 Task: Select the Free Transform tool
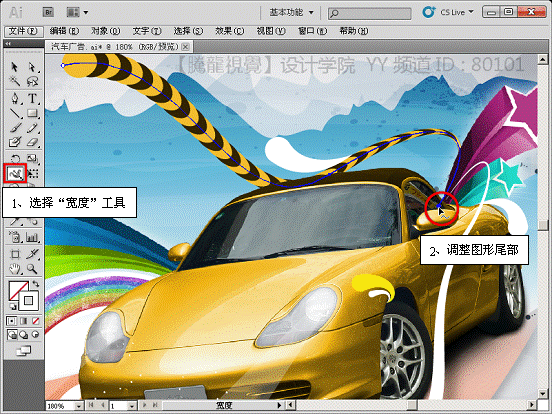[x=33, y=173]
